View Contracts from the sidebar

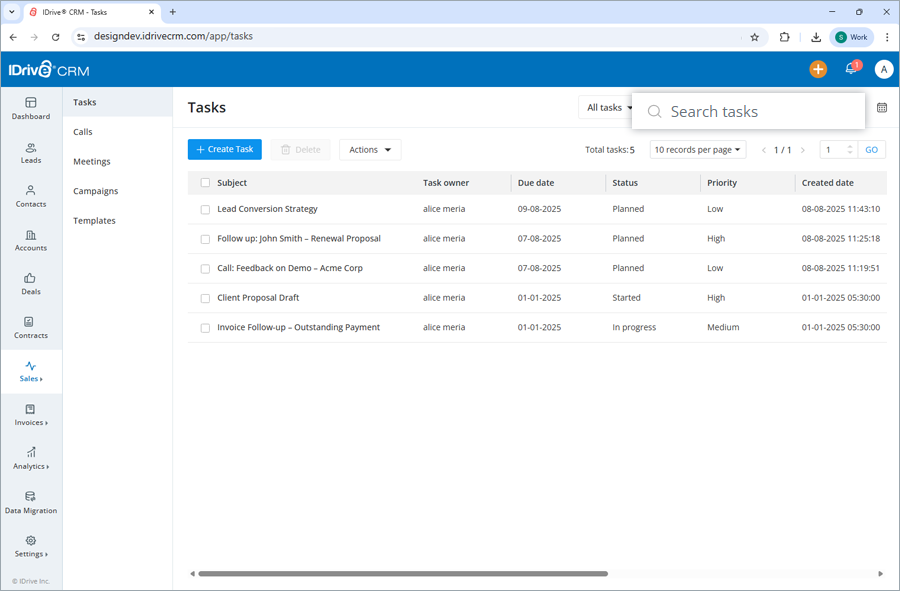(x=31, y=328)
